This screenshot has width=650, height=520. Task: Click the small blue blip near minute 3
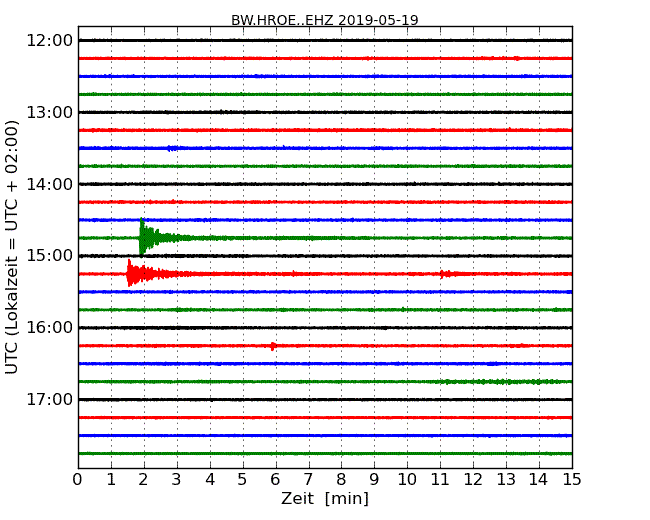point(172,148)
